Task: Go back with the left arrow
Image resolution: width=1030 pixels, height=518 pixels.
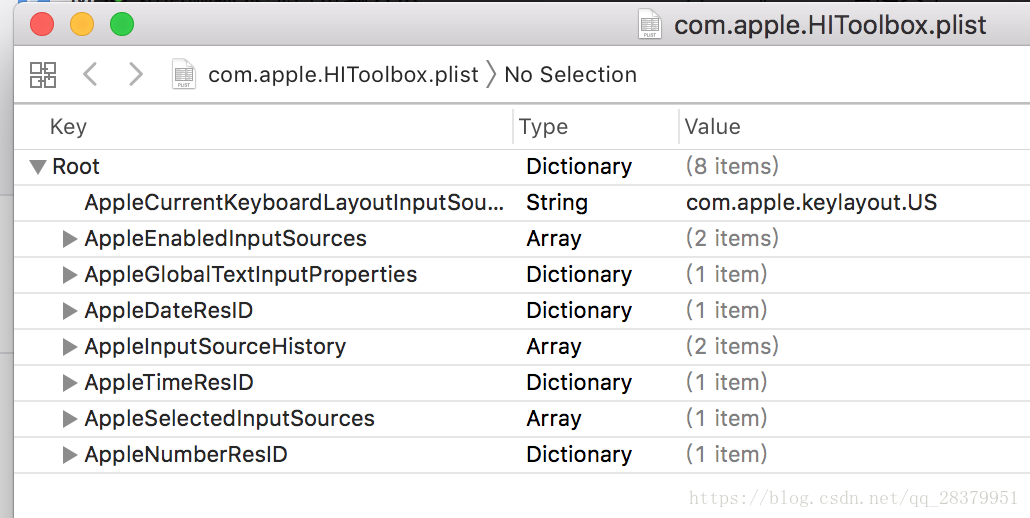Action: [90, 74]
